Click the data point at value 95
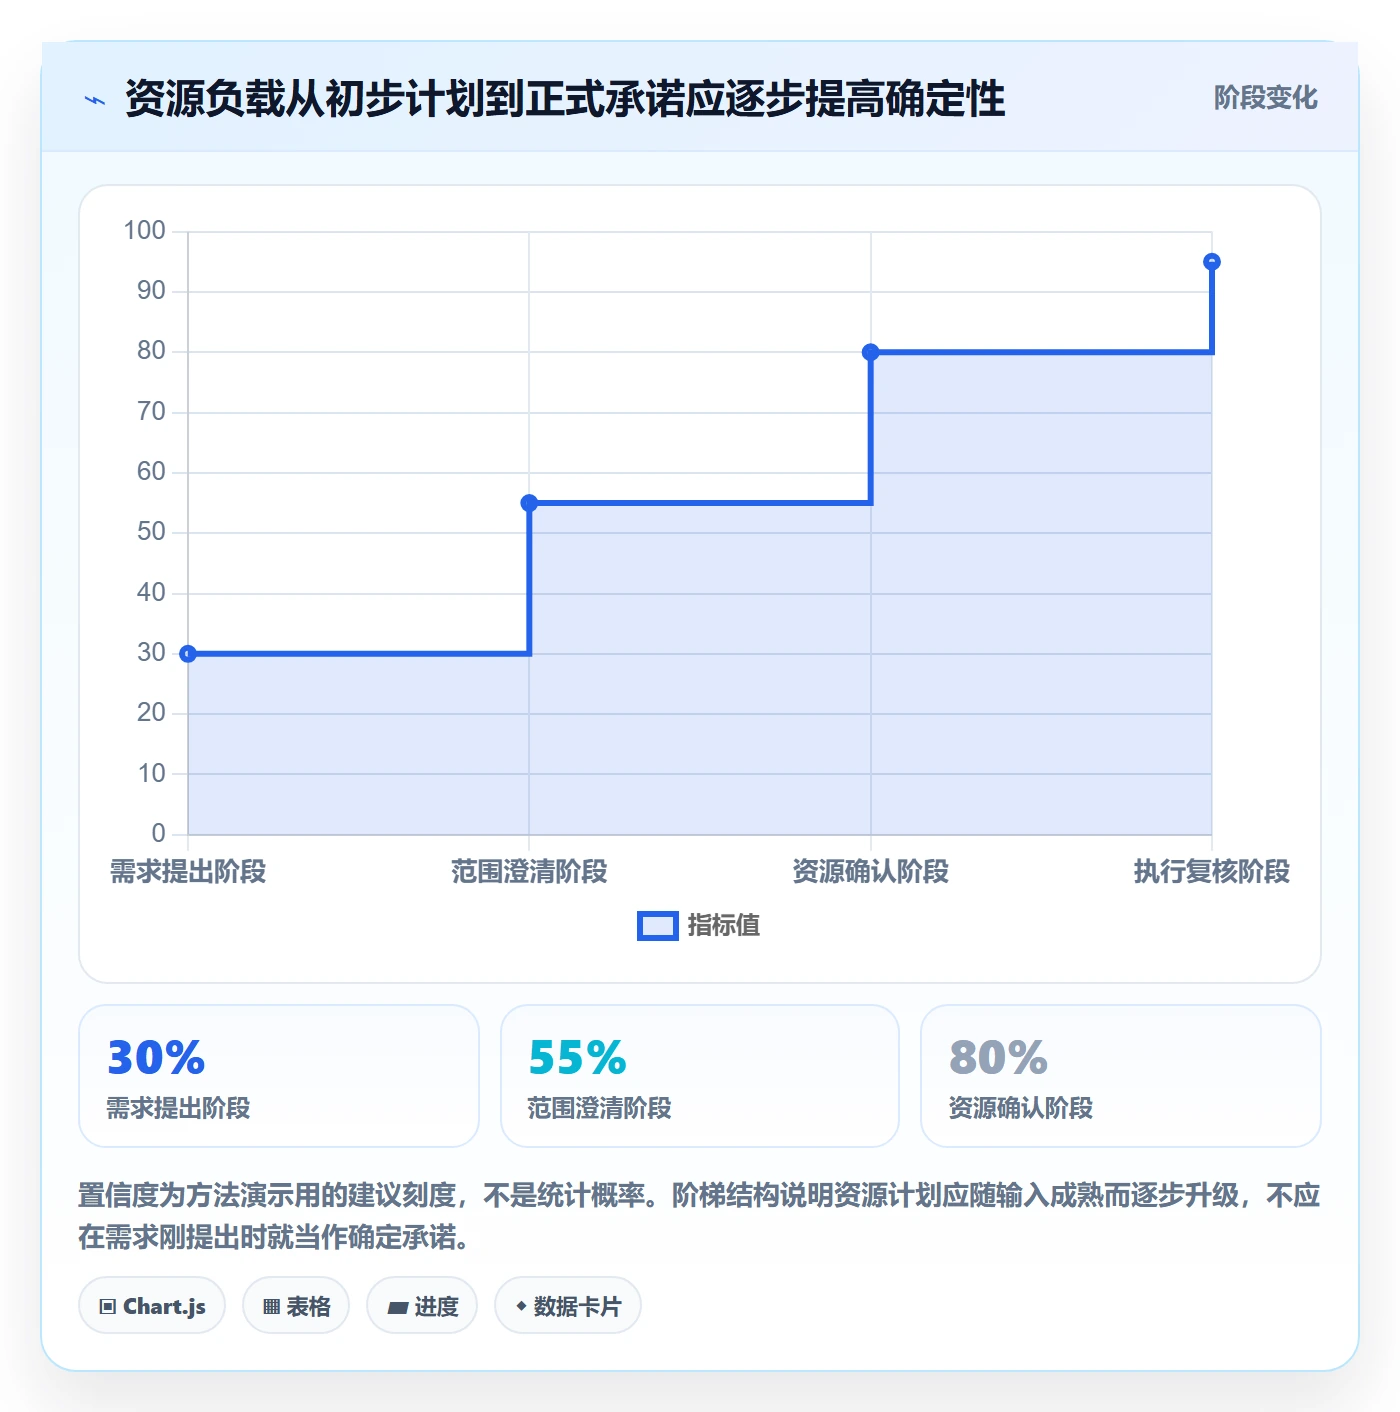The image size is (1400, 1412). 1211,262
